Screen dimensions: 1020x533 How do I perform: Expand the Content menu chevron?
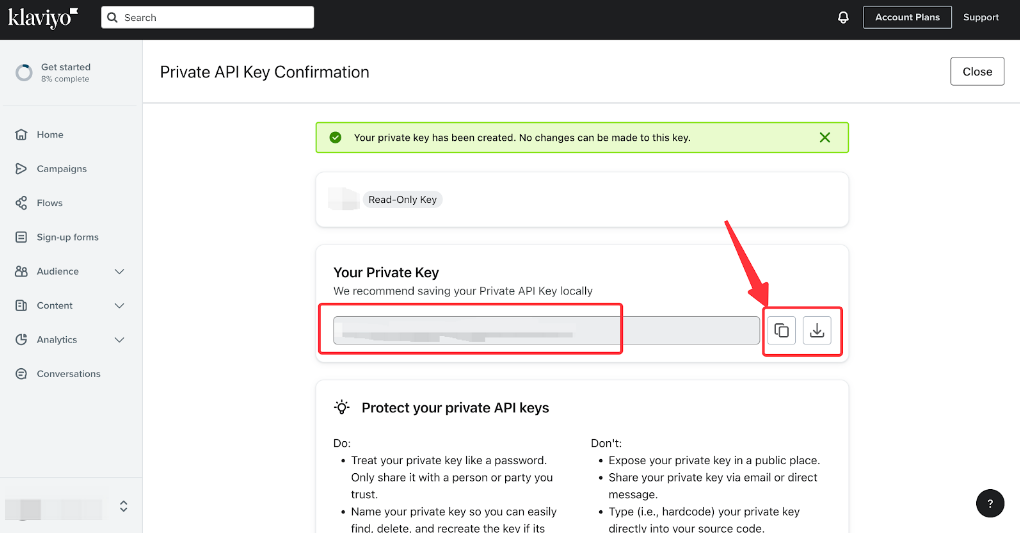click(x=120, y=305)
